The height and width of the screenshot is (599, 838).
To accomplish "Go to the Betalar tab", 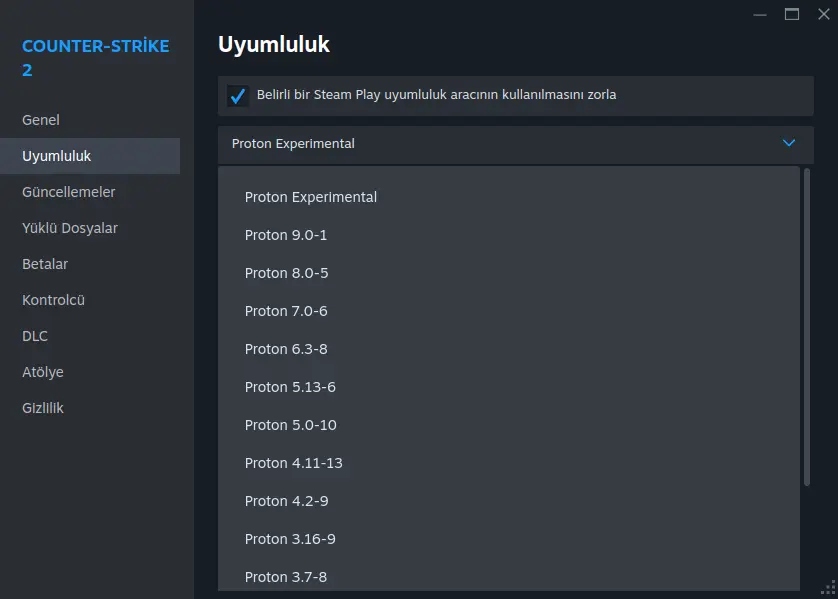I will [90, 264].
